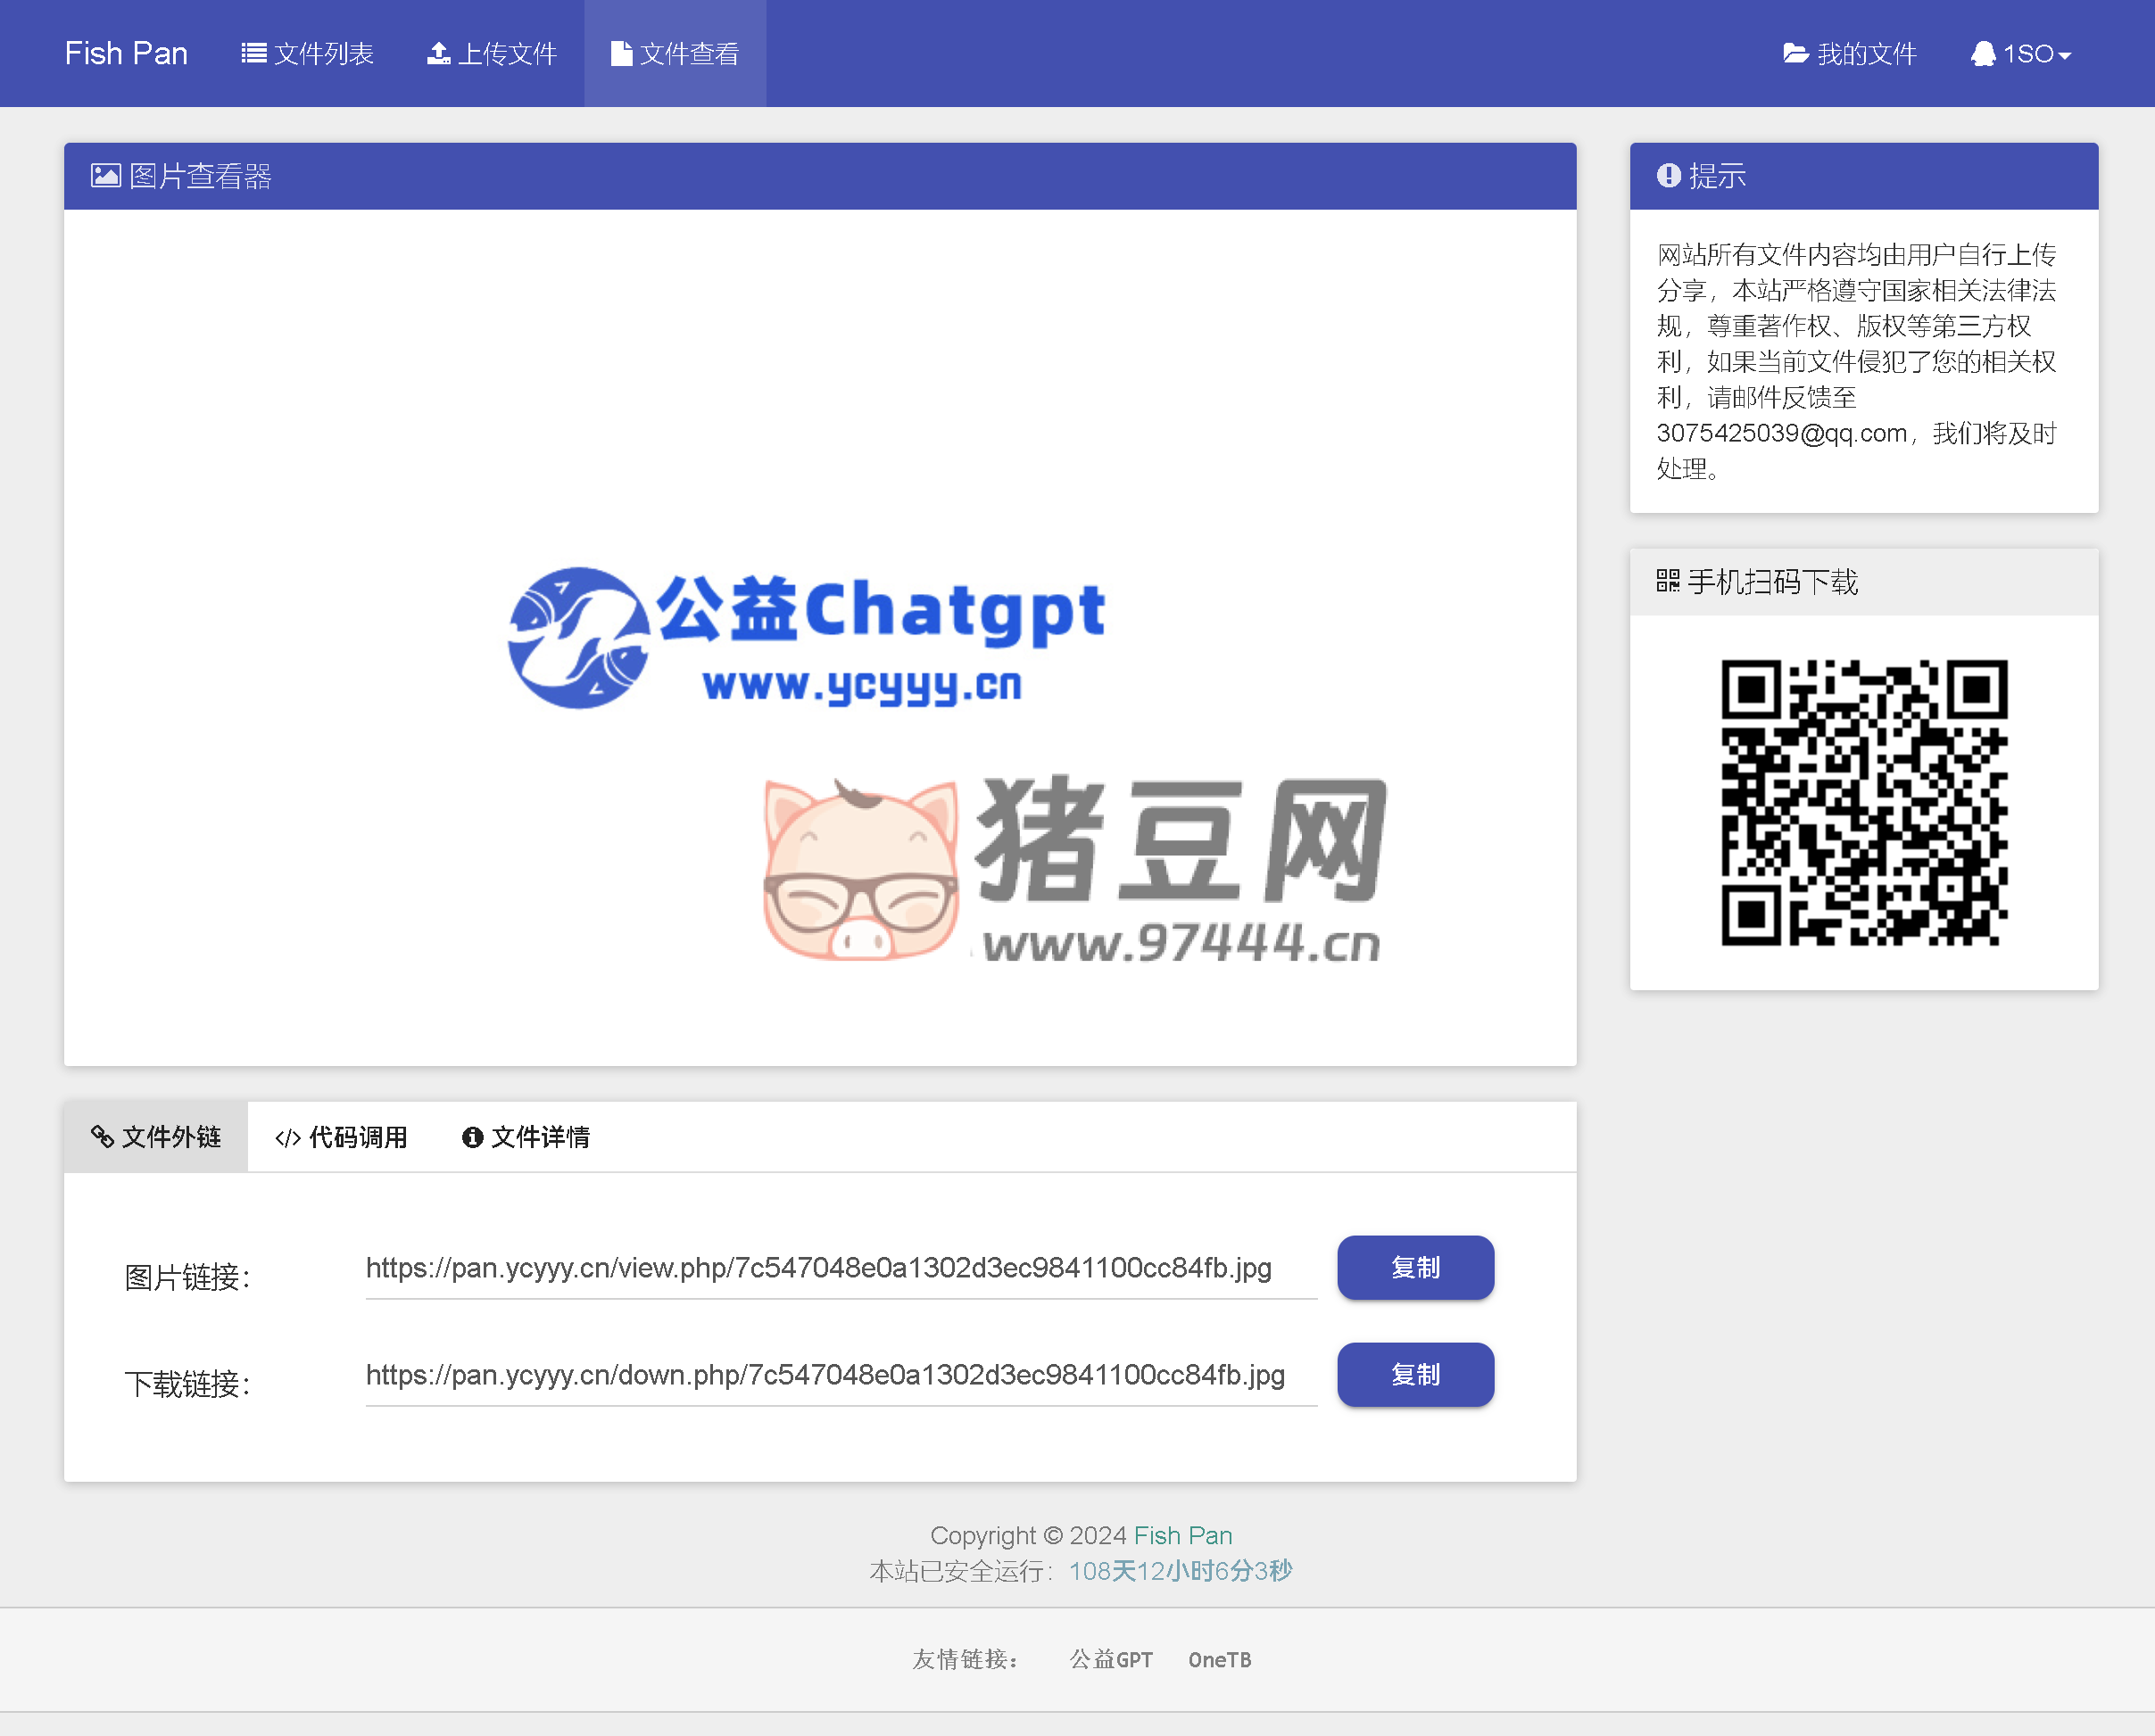Click the chain link icon on 文件外链 tab
The image size is (2155, 1736).
coord(102,1137)
